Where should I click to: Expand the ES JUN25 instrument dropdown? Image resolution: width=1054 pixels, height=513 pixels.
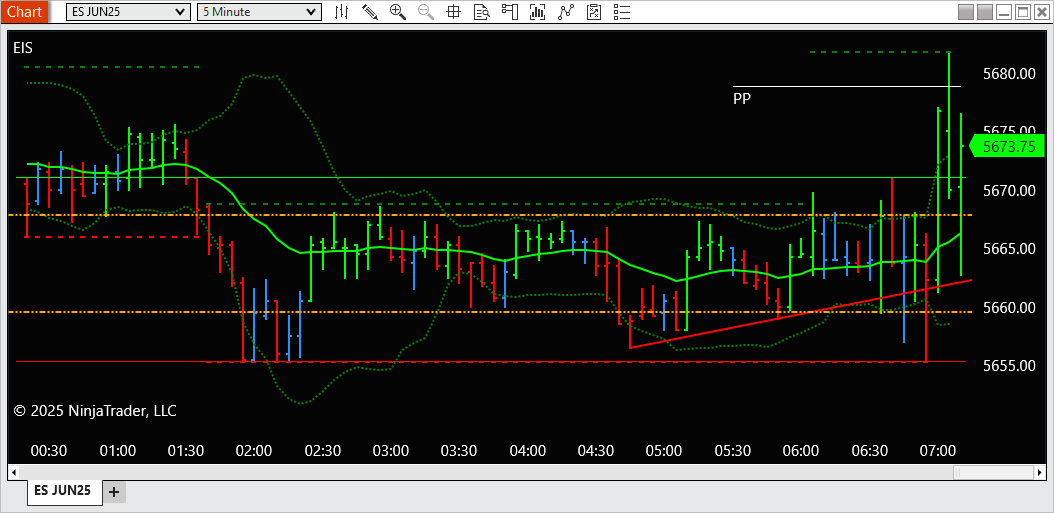click(x=128, y=11)
